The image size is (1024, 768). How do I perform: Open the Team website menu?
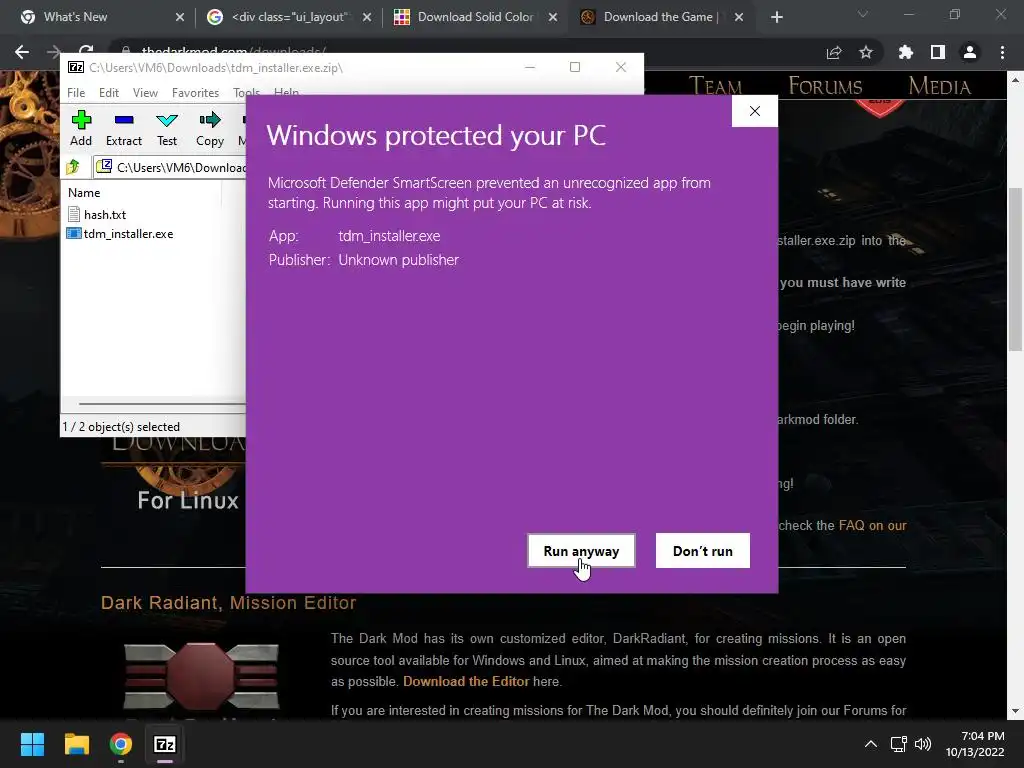715,86
